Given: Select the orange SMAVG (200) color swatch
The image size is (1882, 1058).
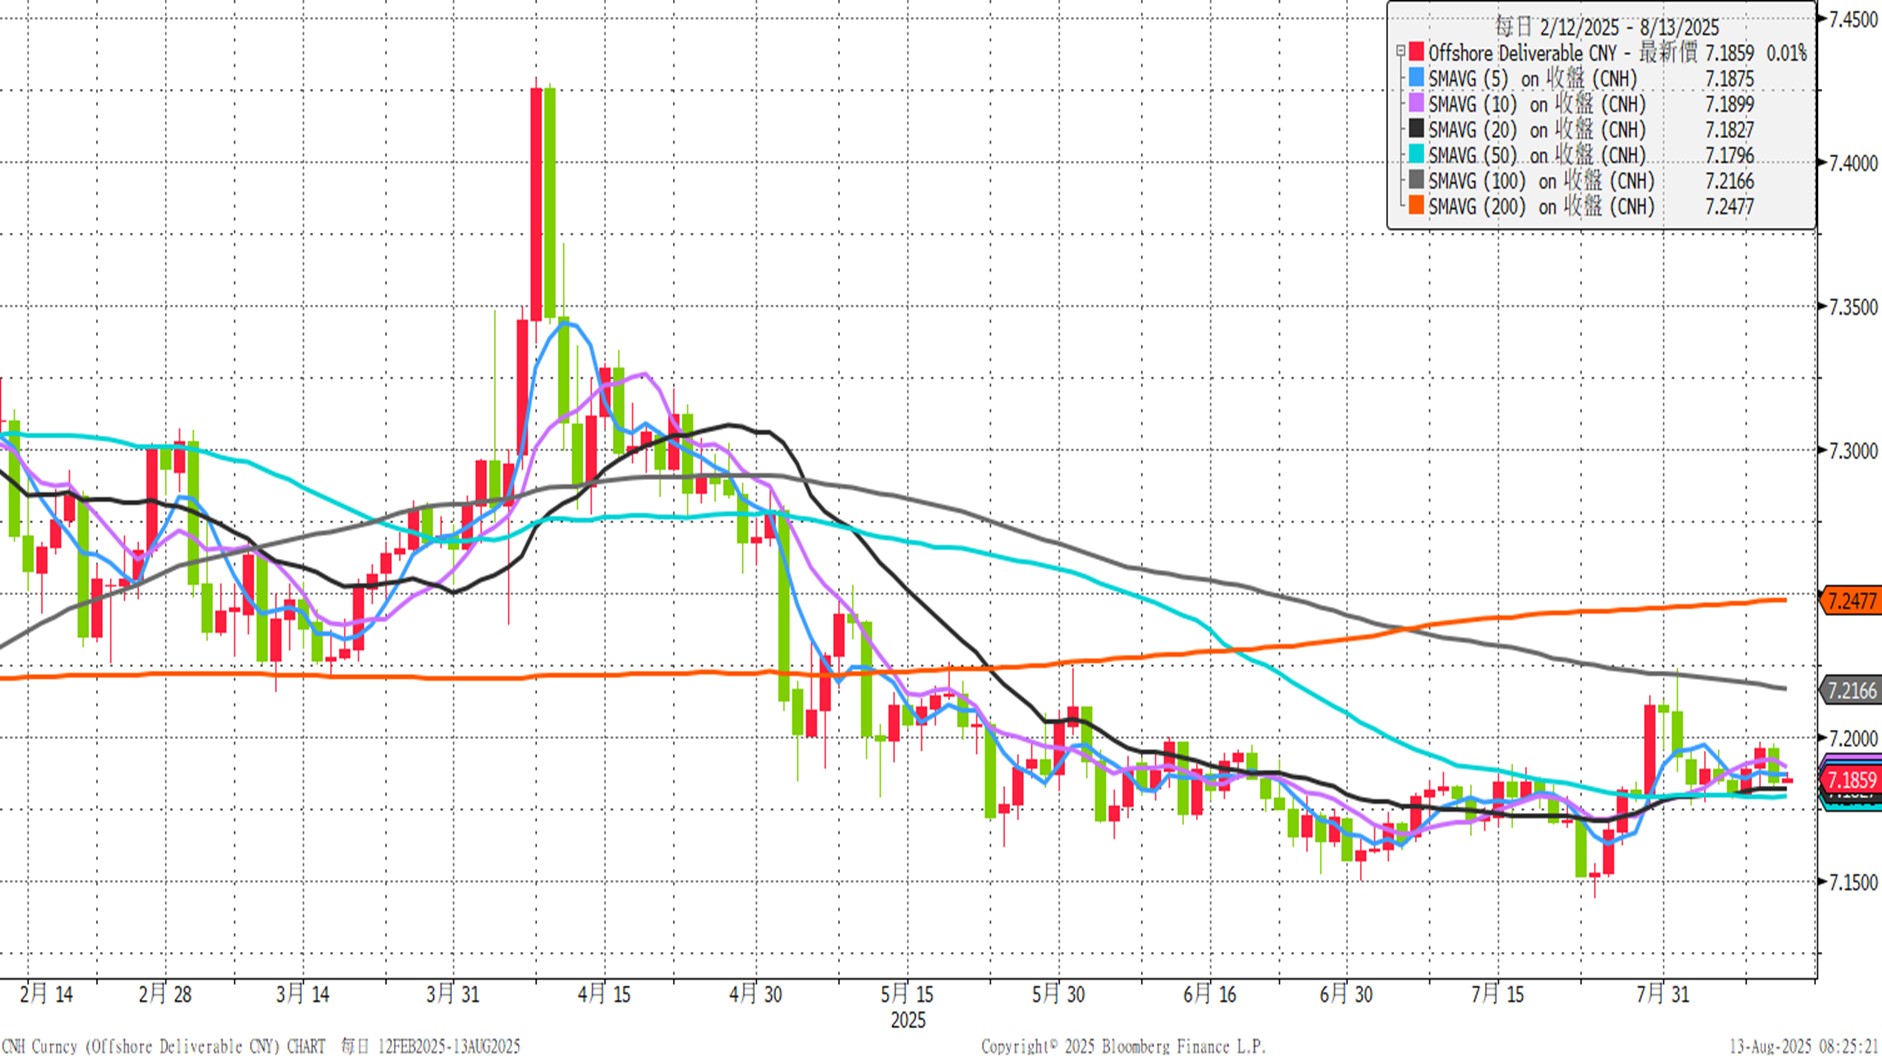Looking at the screenshot, I should tap(1416, 206).
